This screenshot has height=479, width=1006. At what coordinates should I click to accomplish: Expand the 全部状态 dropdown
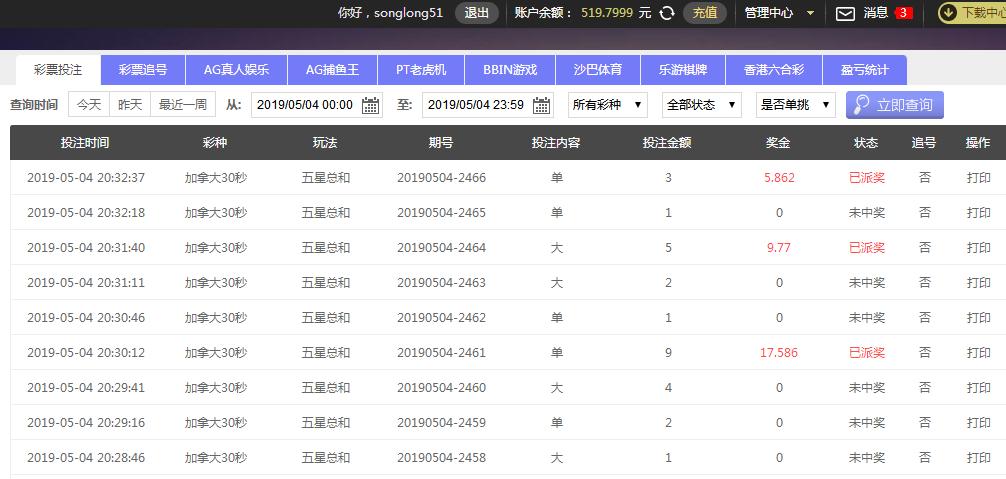(702, 105)
